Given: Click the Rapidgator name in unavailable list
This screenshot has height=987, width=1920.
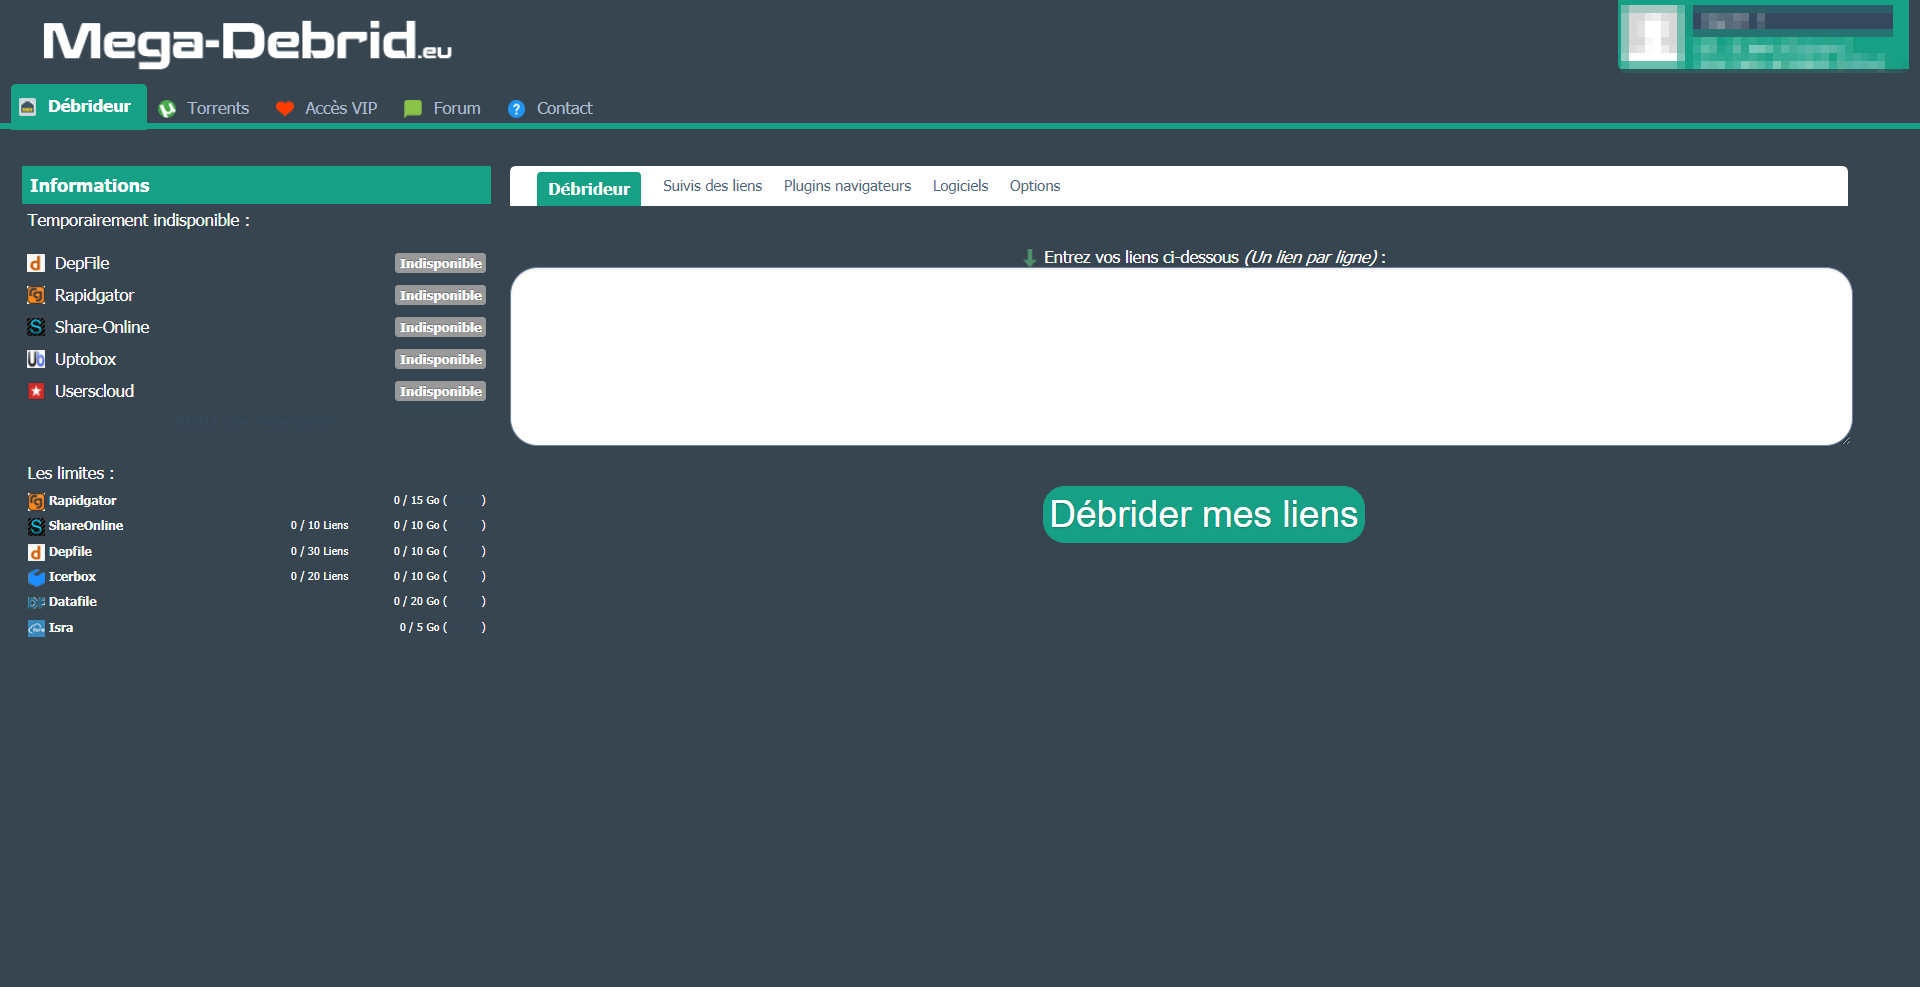Looking at the screenshot, I should (94, 295).
